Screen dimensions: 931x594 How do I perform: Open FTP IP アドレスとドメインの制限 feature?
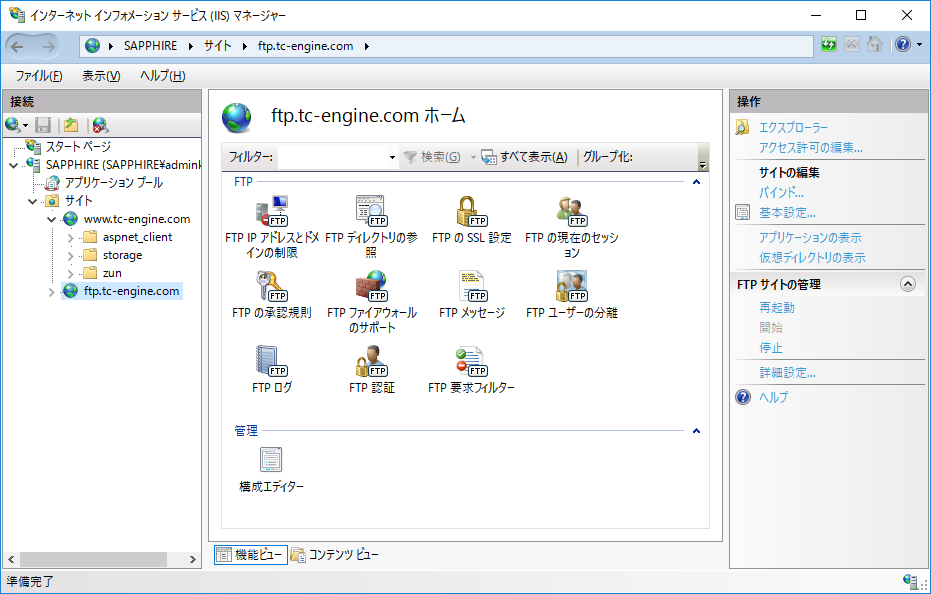click(272, 227)
